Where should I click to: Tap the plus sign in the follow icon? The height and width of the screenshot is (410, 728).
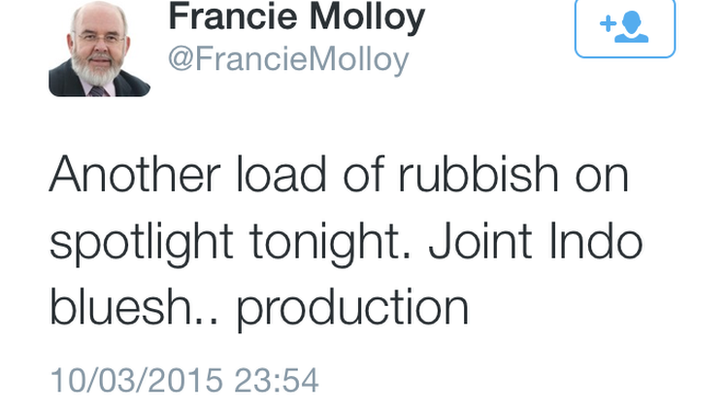[x=608, y=23]
